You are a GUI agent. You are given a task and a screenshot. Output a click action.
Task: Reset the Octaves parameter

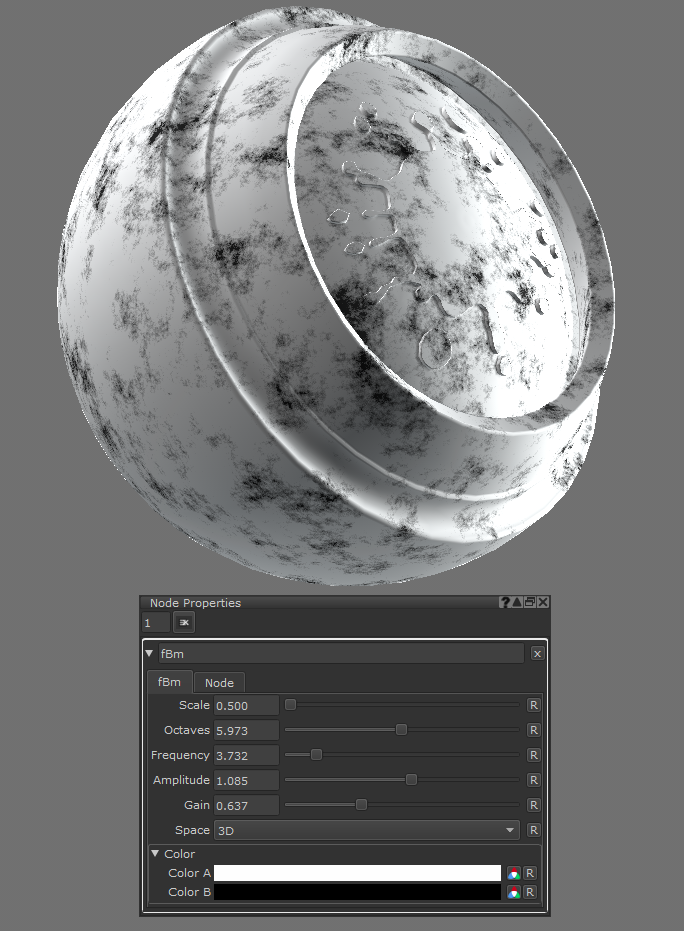tap(533, 730)
